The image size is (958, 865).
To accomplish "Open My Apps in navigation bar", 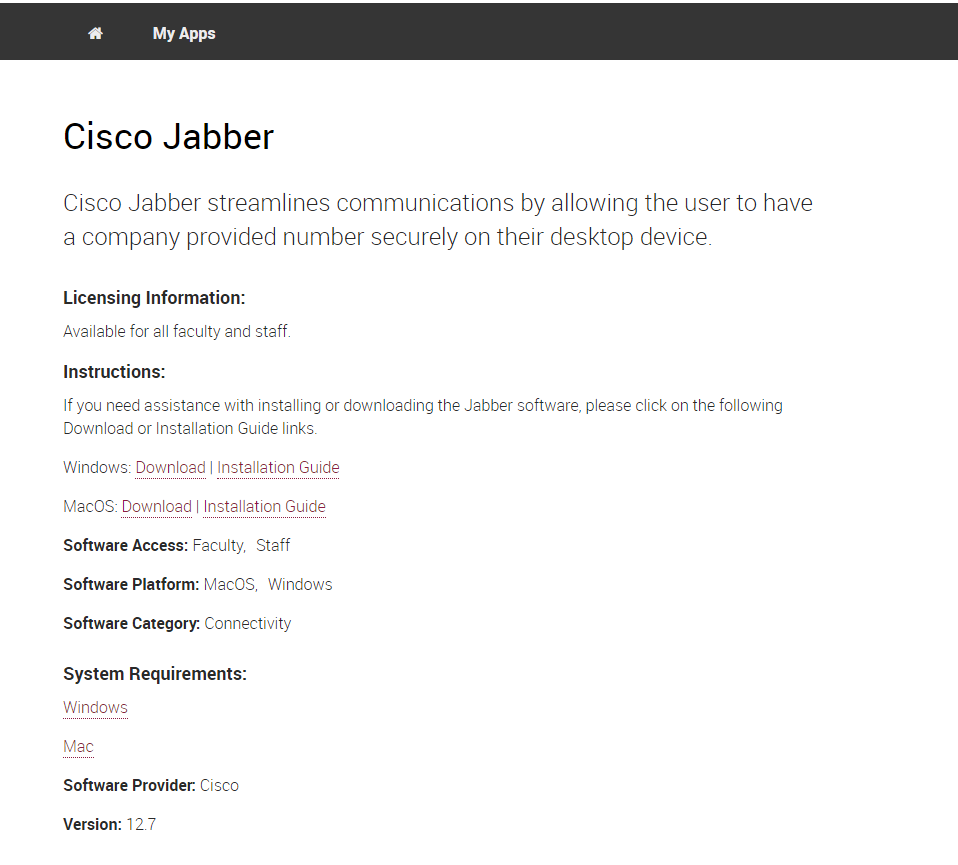I will (184, 33).
